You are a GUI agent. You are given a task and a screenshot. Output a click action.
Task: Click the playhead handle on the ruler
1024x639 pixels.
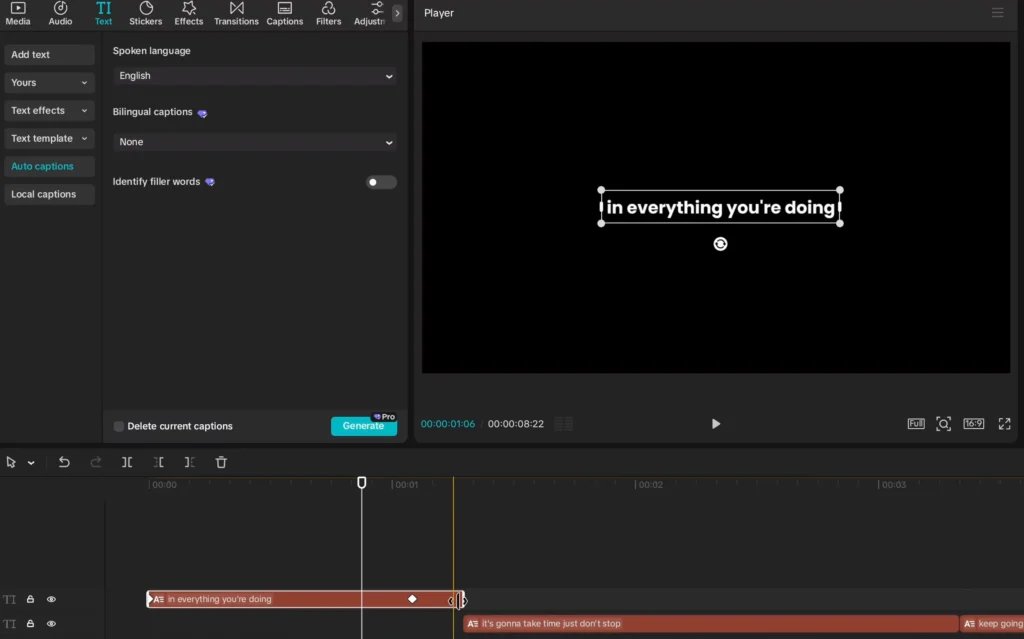click(362, 483)
